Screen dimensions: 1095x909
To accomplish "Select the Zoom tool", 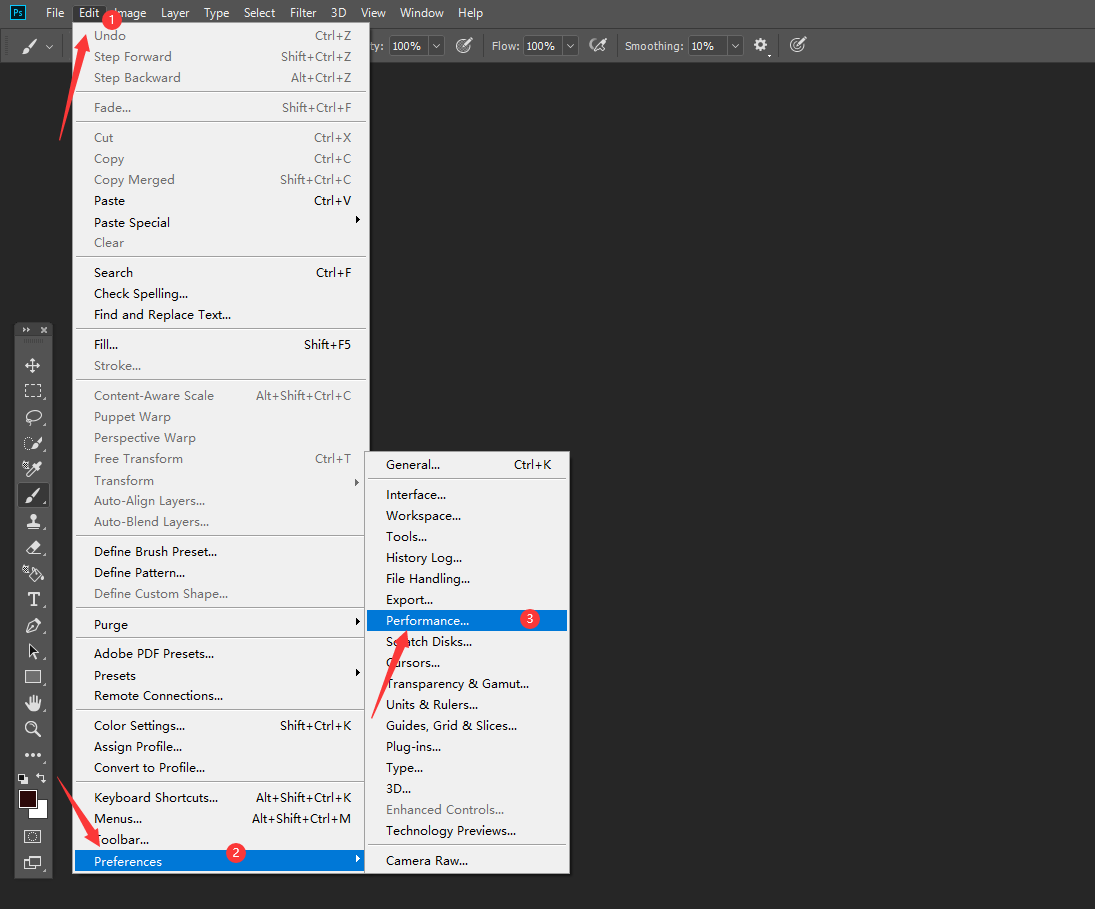I will 33,729.
